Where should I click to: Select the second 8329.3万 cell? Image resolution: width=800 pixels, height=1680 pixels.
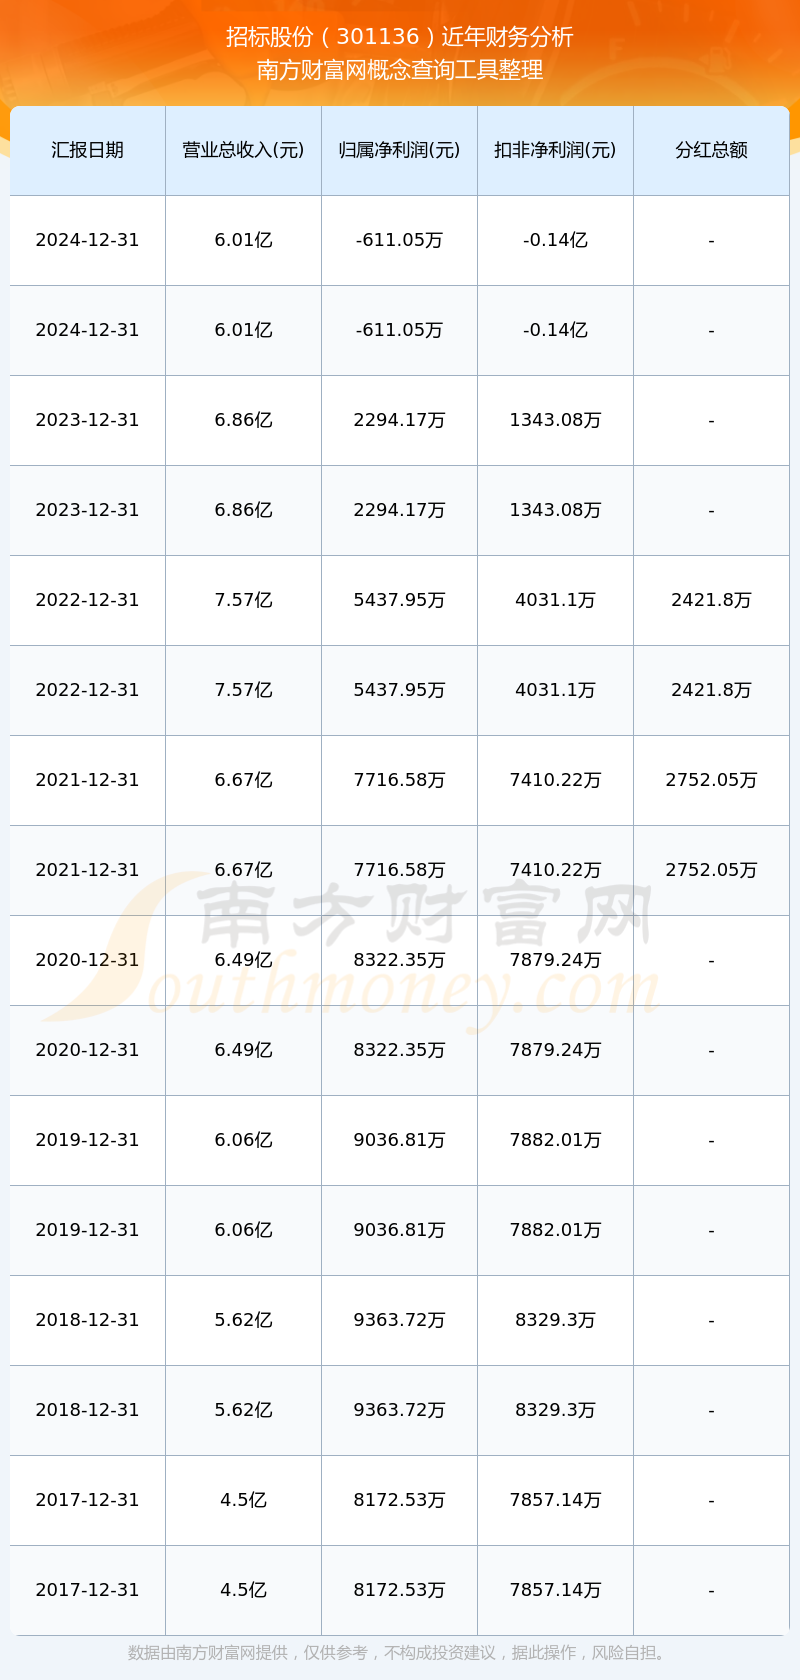(x=555, y=1410)
